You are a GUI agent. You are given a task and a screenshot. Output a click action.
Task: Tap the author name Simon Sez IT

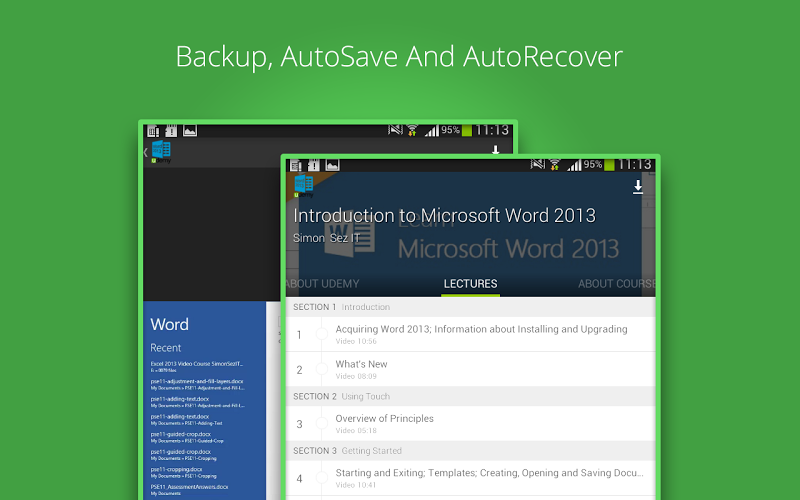click(327, 238)
